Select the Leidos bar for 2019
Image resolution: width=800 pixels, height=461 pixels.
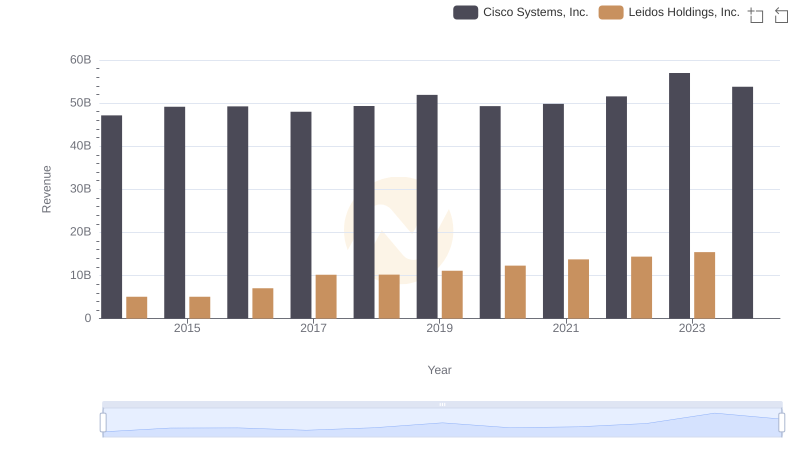tap(452, 295)
